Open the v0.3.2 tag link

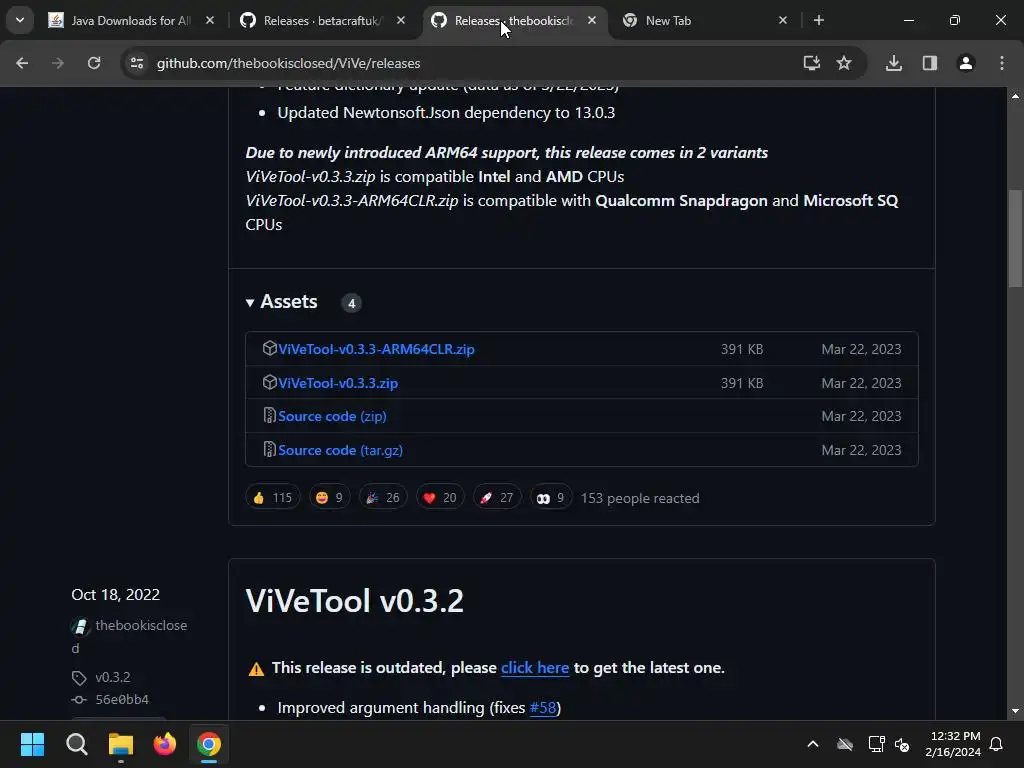tap(112, 677)
